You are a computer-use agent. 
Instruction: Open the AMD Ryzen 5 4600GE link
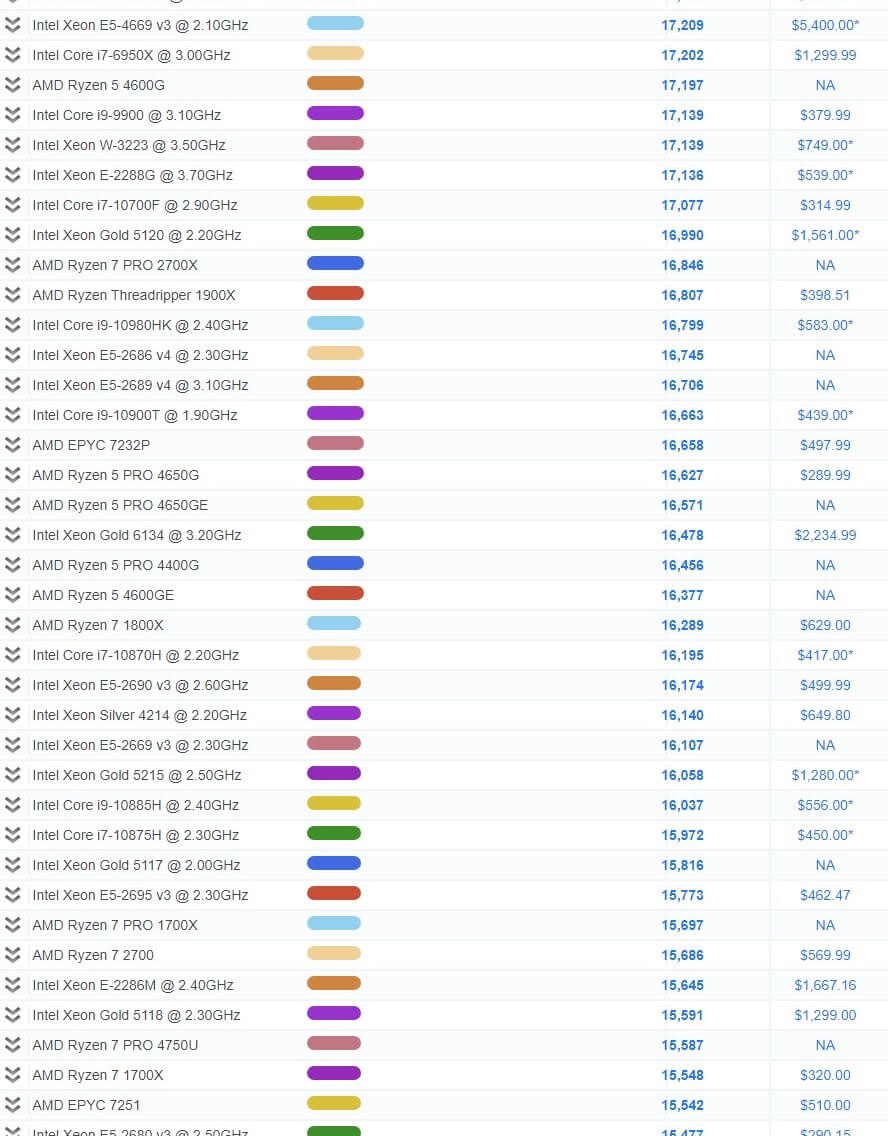tap(103, 596)
